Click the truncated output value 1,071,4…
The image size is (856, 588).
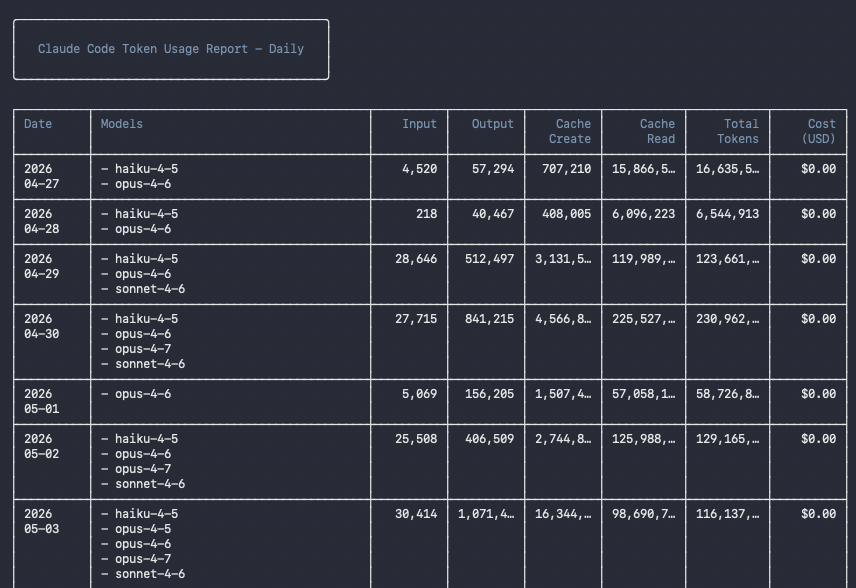click(486, 514)
